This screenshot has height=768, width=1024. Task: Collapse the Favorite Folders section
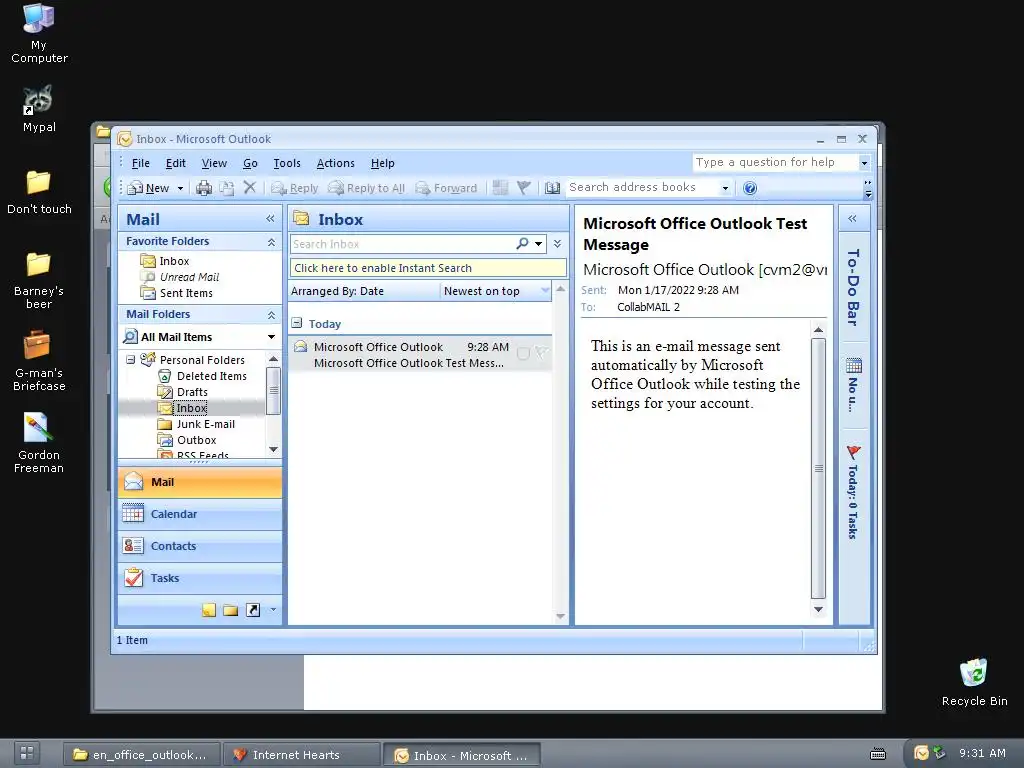click(271, 242)
